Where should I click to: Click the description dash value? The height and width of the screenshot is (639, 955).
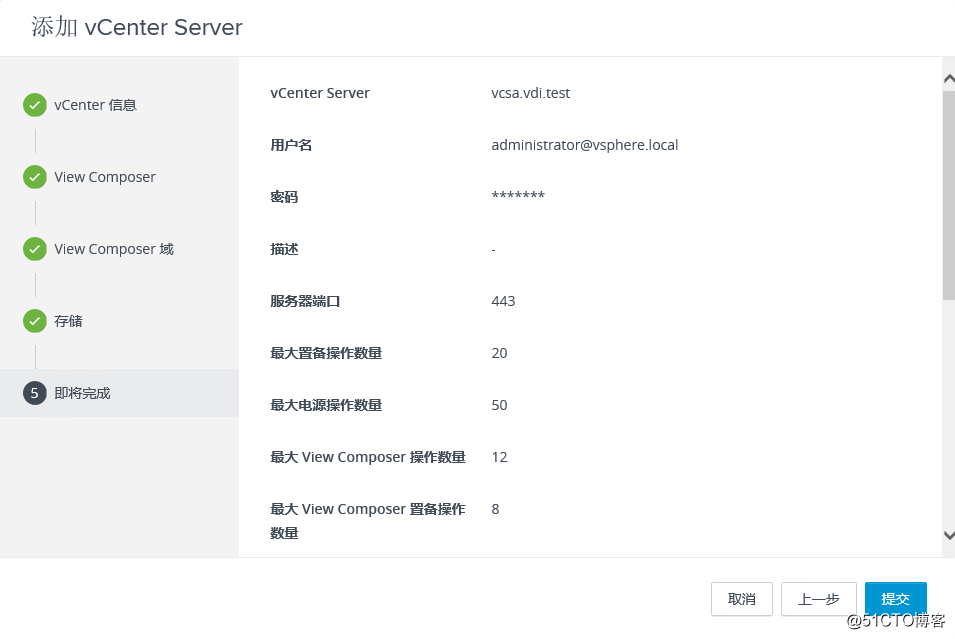pos(493,250)
